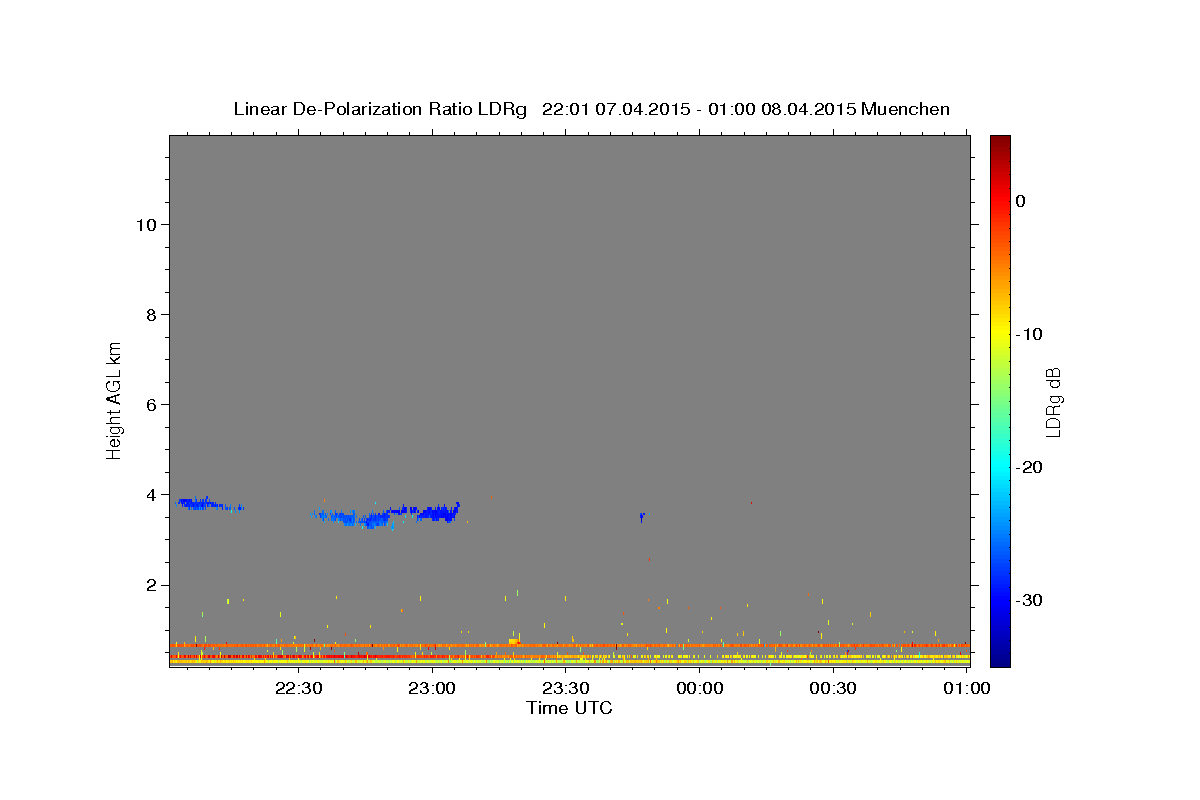Click the green region of the colorbar
The image size is (1200, 800).
(1000, 400)
